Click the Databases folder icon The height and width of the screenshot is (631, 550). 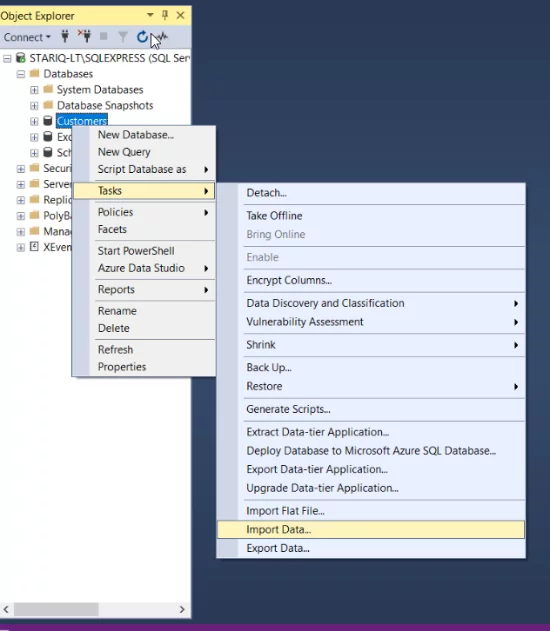pyautogui.click(x=35, y=73)
